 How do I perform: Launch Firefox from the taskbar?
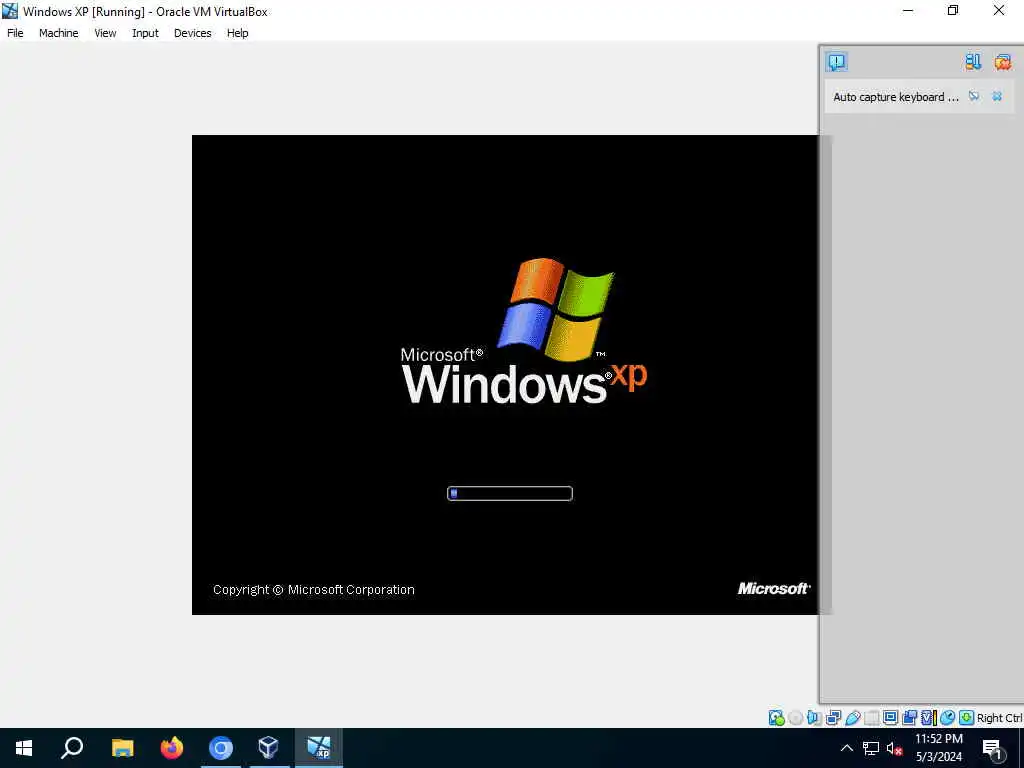tap(172, 748)
